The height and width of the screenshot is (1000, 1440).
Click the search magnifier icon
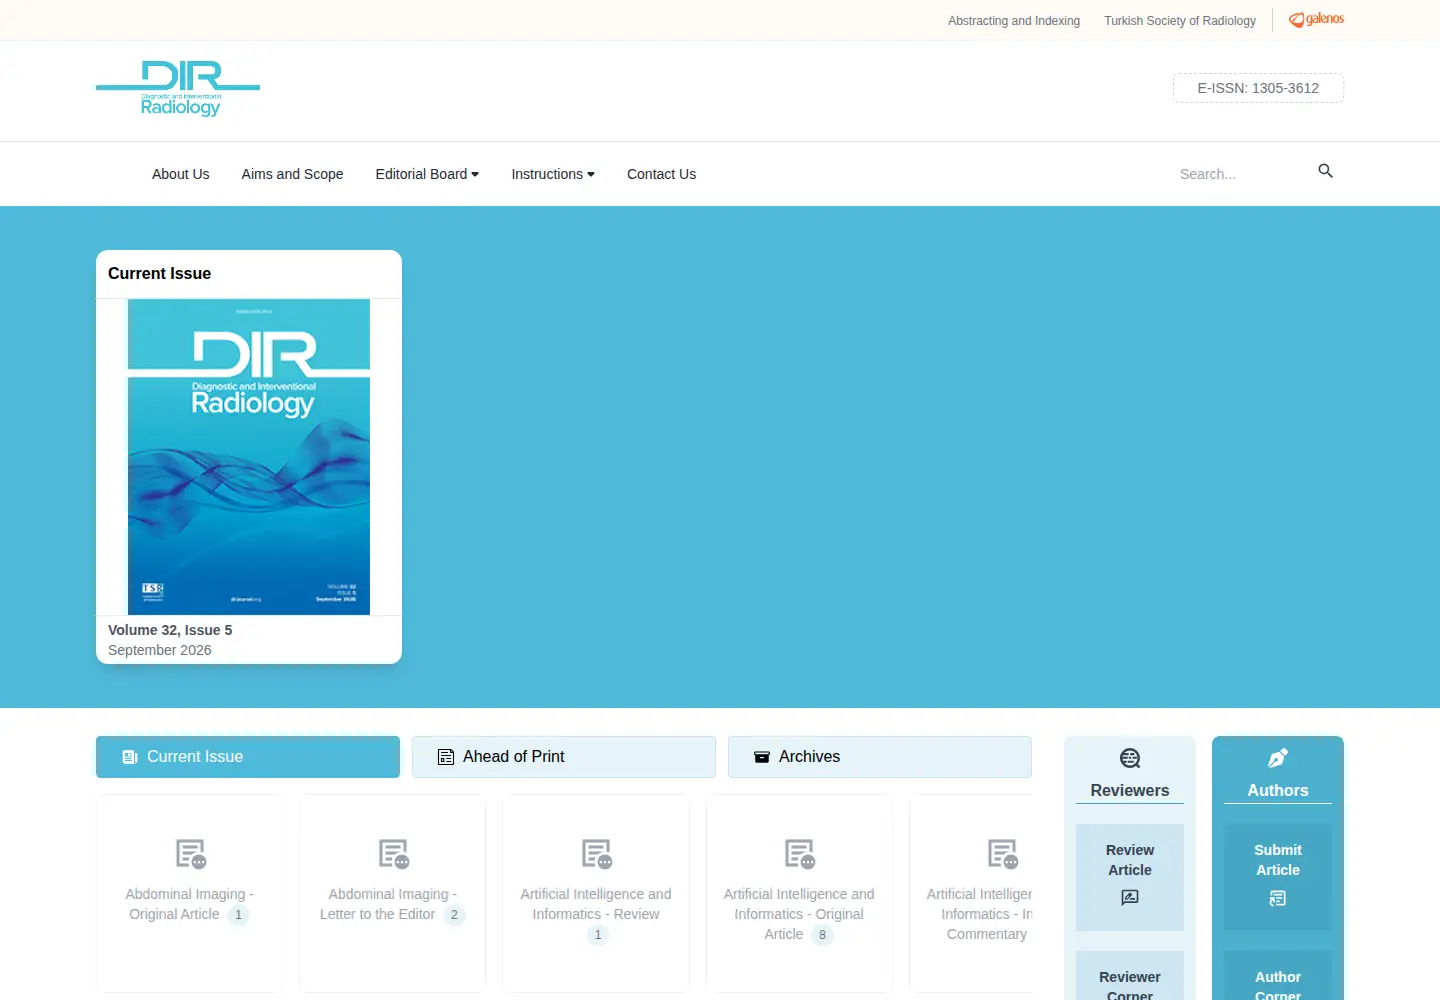pyautogui.click(x=1325, y=171)
